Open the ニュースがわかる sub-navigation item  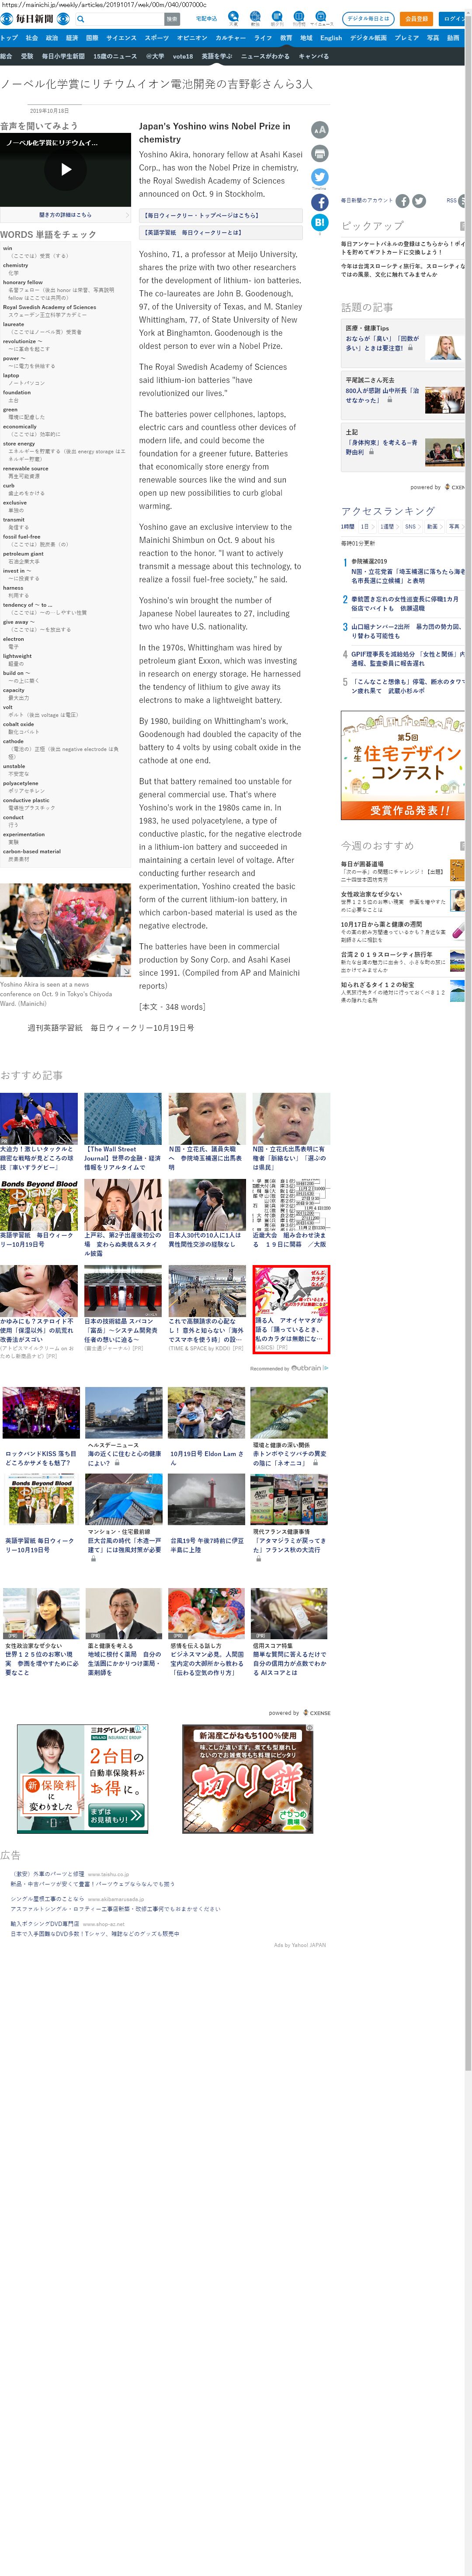265,56
